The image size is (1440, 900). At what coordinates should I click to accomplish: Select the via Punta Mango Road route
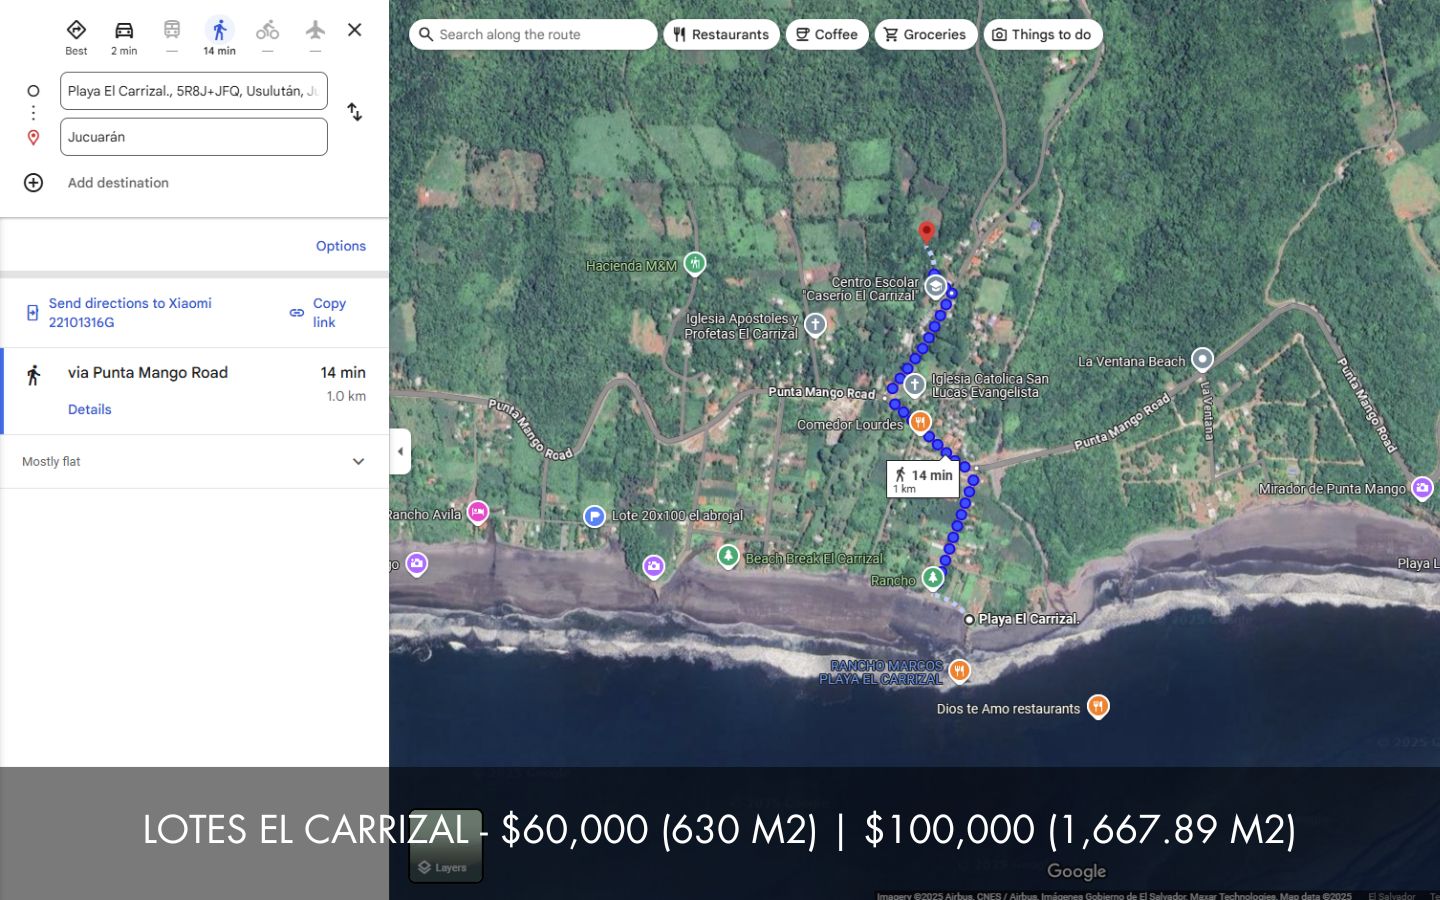coord(195,391)
